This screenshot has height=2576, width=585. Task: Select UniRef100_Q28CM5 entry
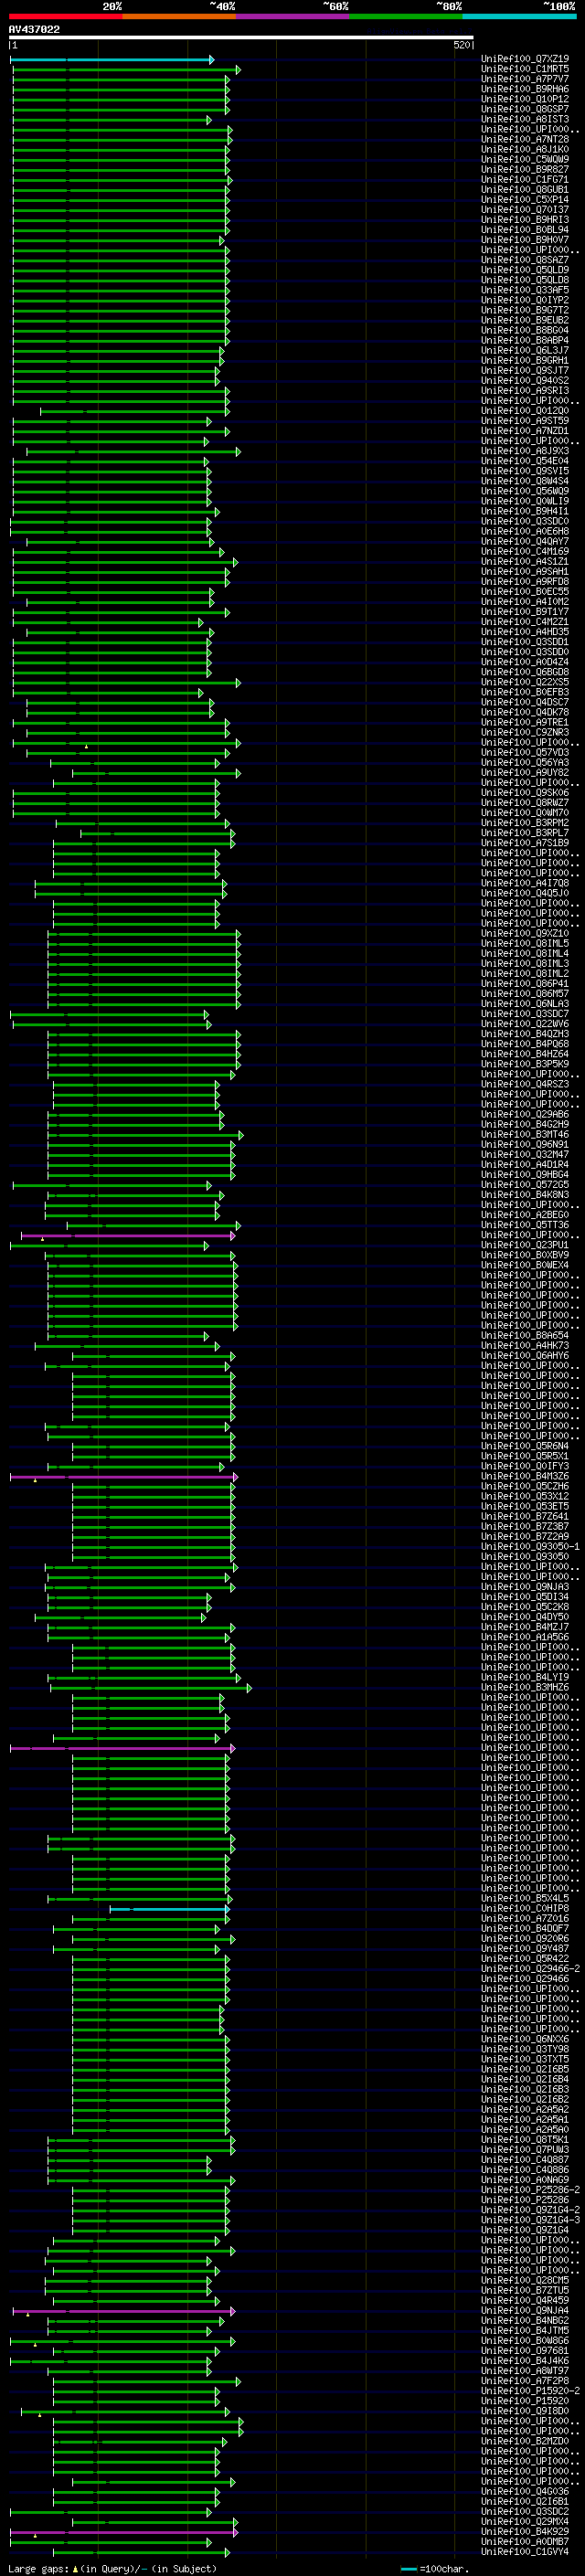coord(525,2282)
